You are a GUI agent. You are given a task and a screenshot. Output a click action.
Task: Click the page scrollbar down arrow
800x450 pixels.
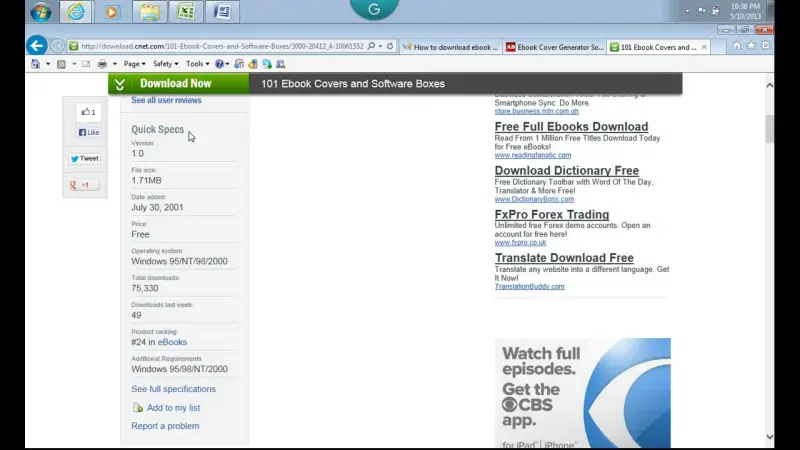pos(769,437)
